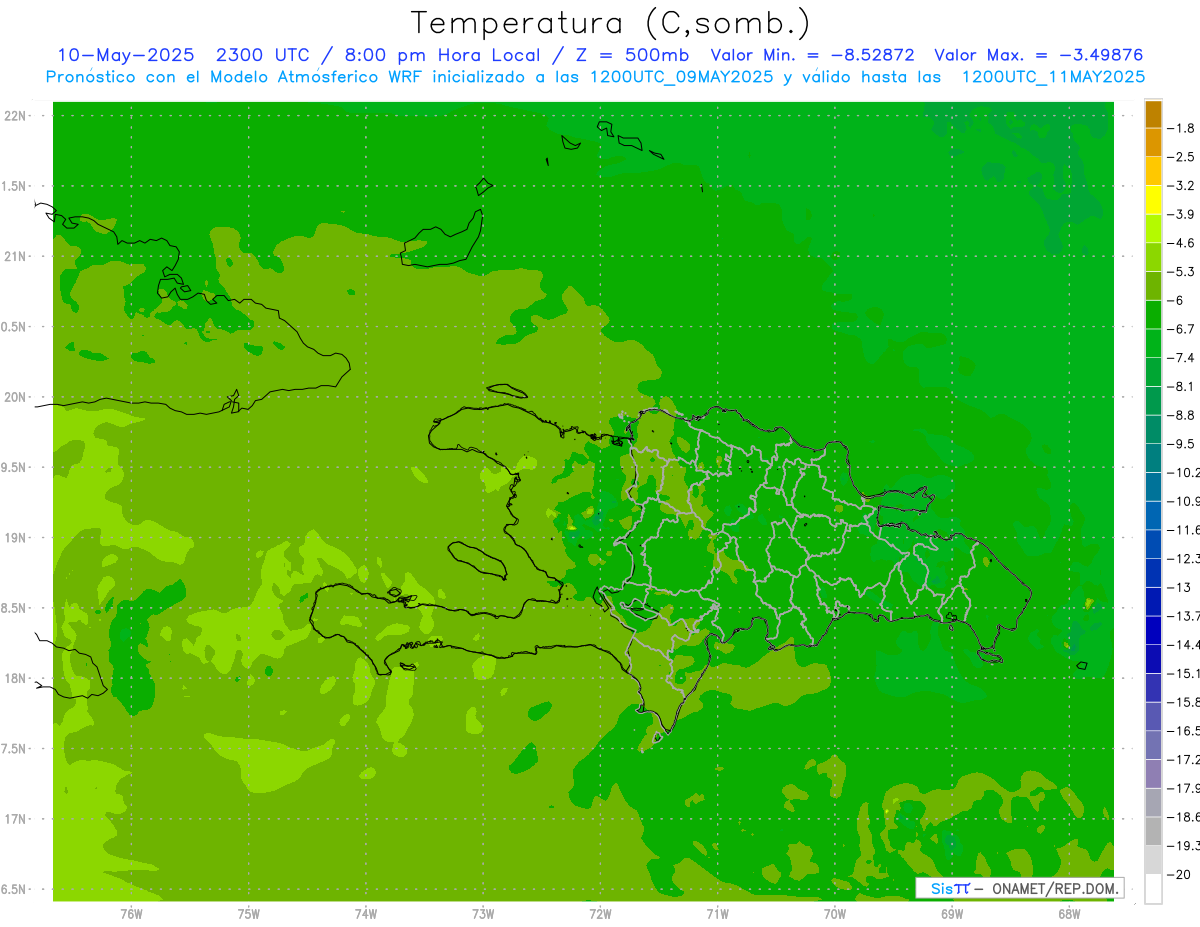Click the 'ONAMET/REP.DOM.' credit label
Image resolution: width=1200 pixels, height=927 pixels.
click(x=1056, y=888)
